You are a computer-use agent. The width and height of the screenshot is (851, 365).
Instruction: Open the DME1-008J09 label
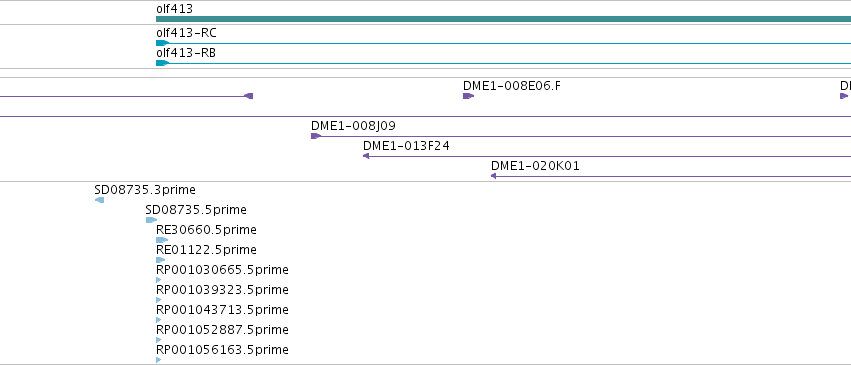click(353, 126)
